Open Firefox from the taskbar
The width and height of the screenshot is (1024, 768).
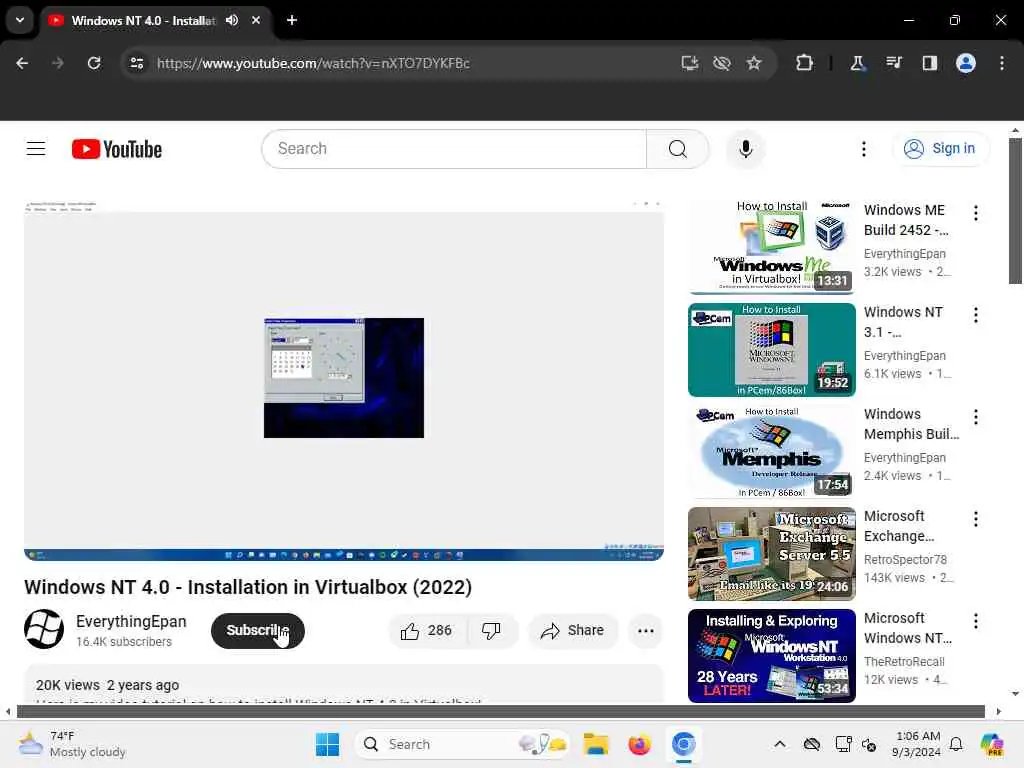click(x=639, y=744)
